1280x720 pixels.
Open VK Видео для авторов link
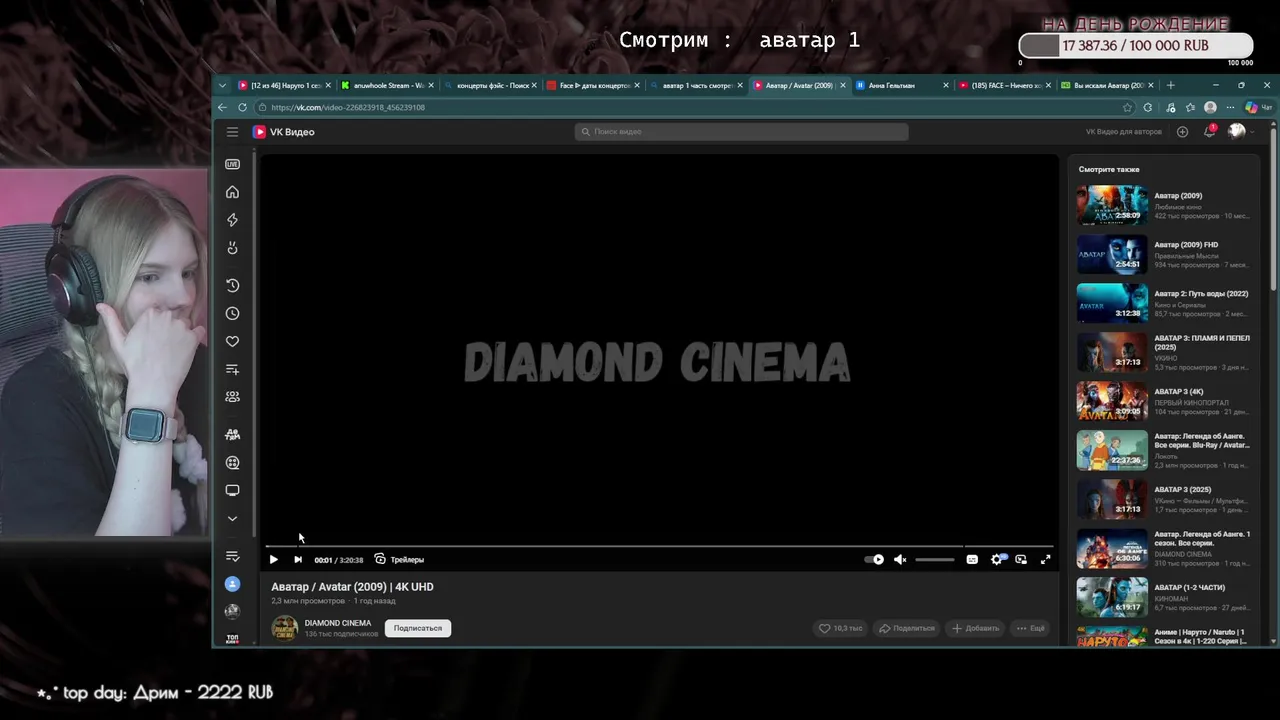[x=1124, y=132]
